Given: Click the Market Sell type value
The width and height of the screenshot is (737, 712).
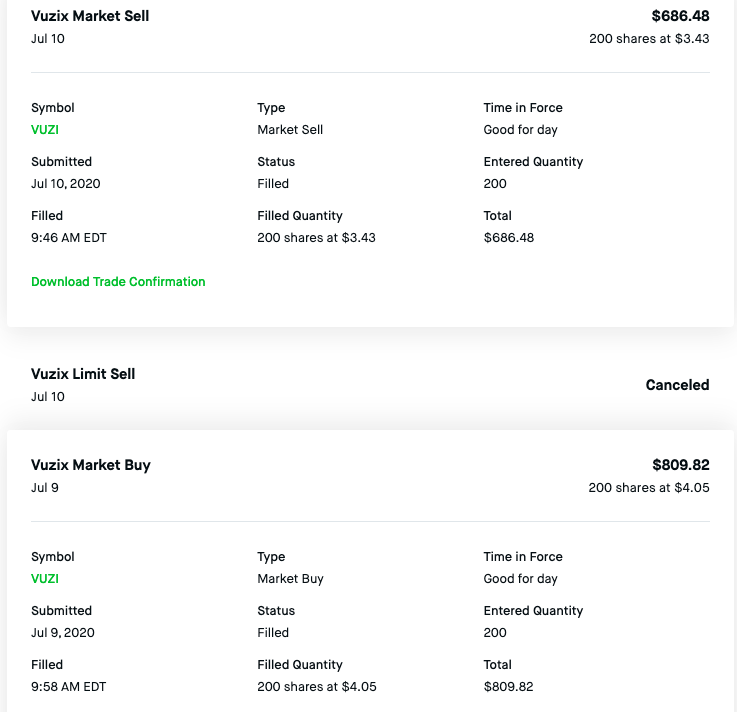Looking at the screenshot, I should tap(290, 130).
